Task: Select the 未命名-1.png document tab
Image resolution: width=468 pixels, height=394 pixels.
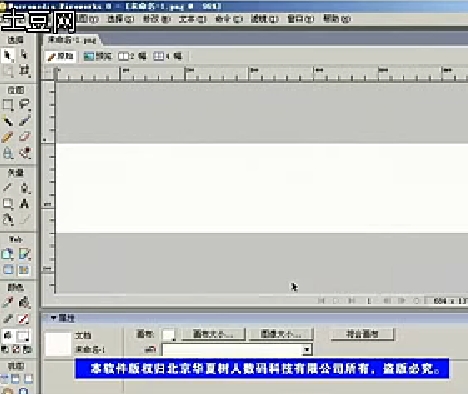Action: 72,40
